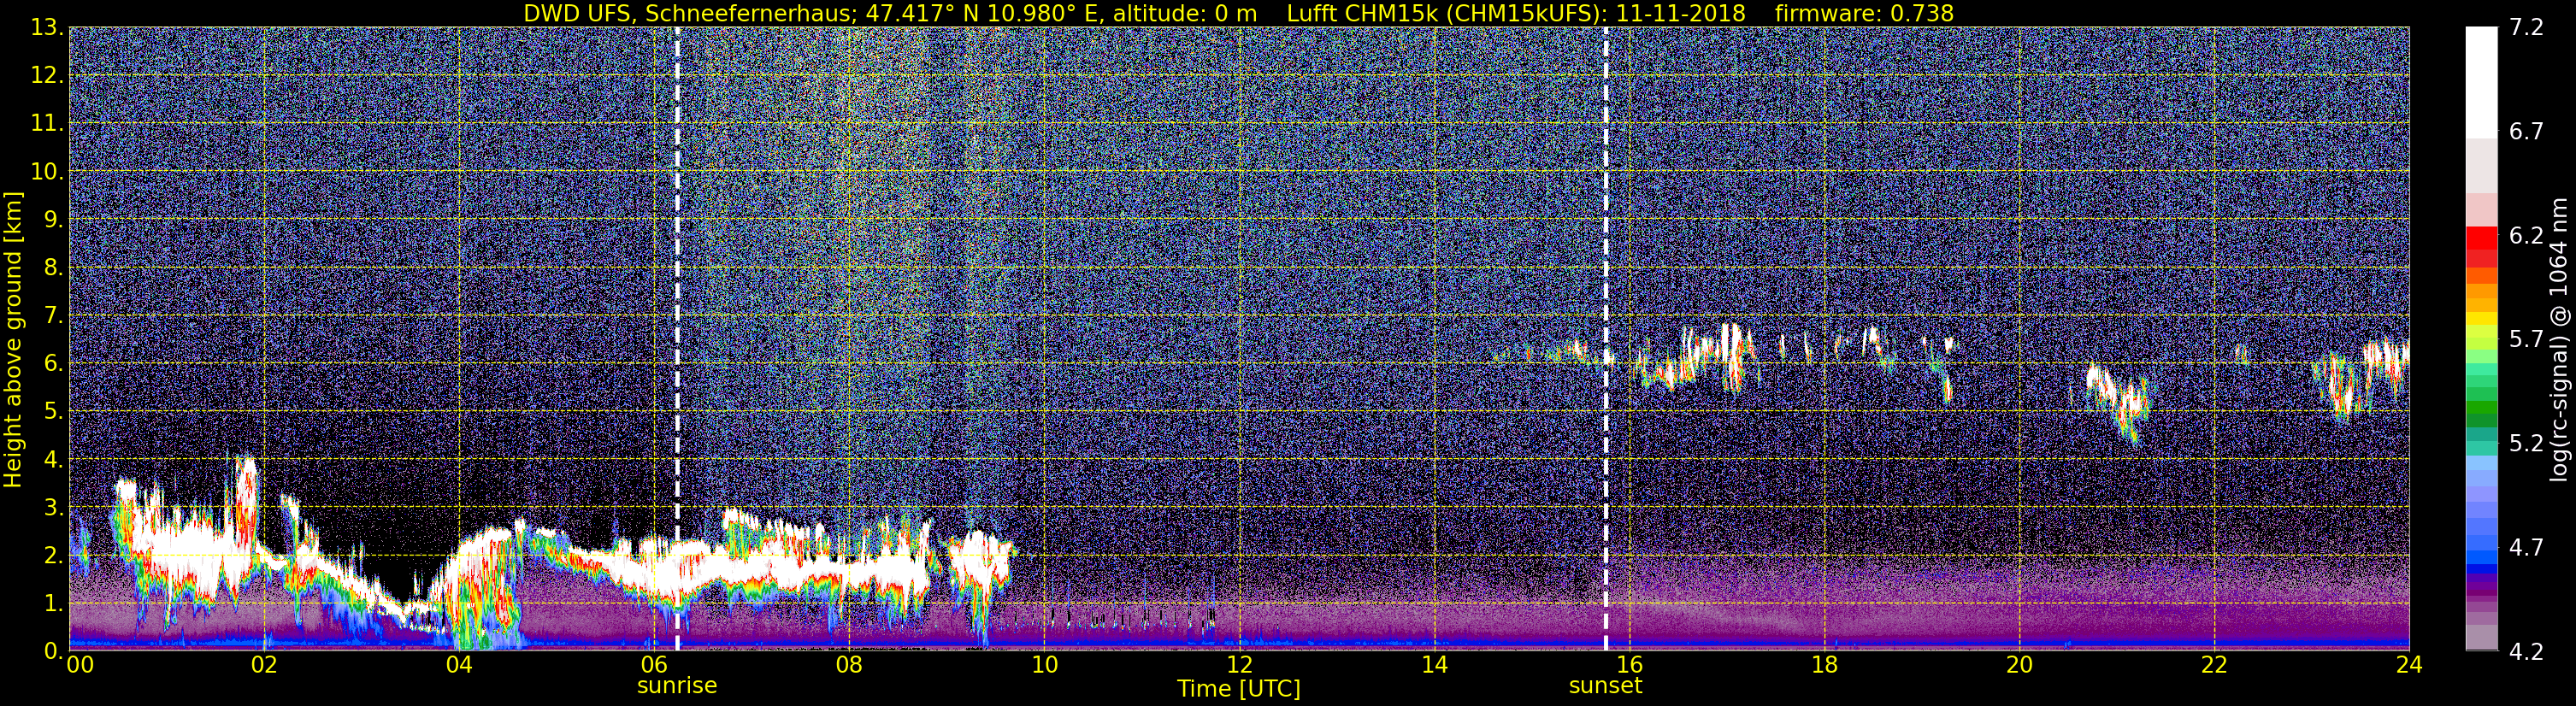Click the x-axis tick label '00'
Image resolution: width=2576 pixels, height=706 pixels.
(79, 666)
